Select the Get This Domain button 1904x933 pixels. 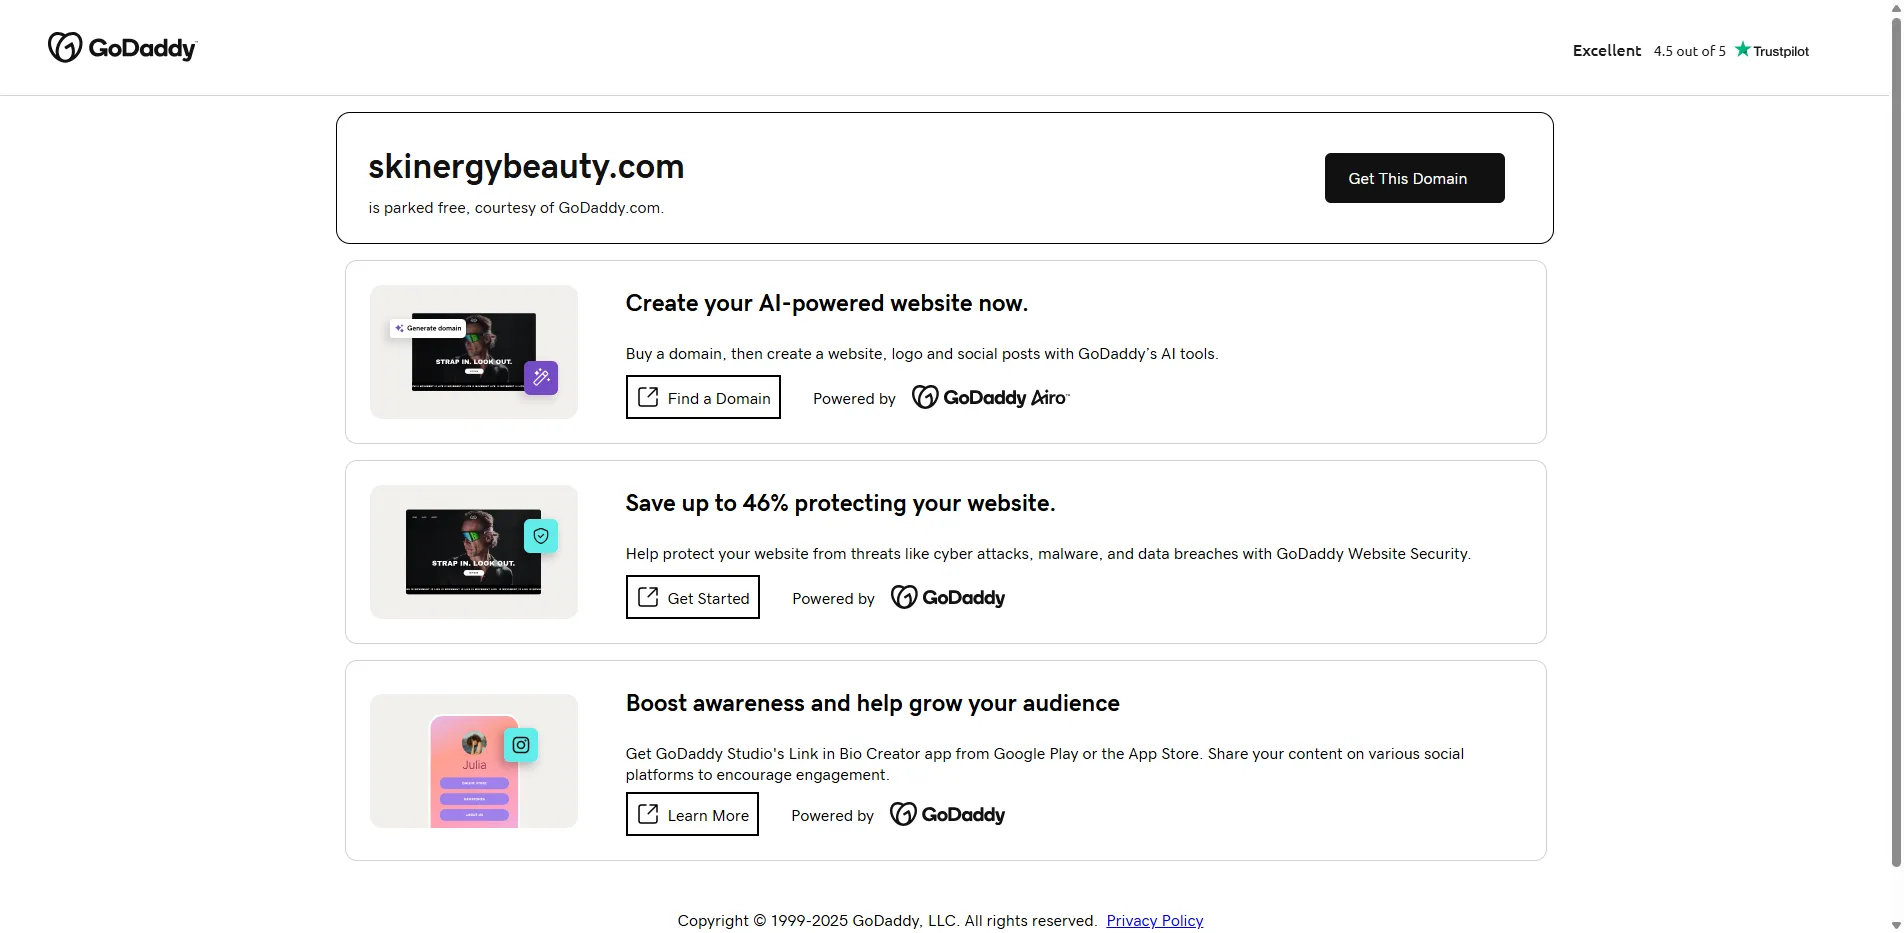point(1414,178)
